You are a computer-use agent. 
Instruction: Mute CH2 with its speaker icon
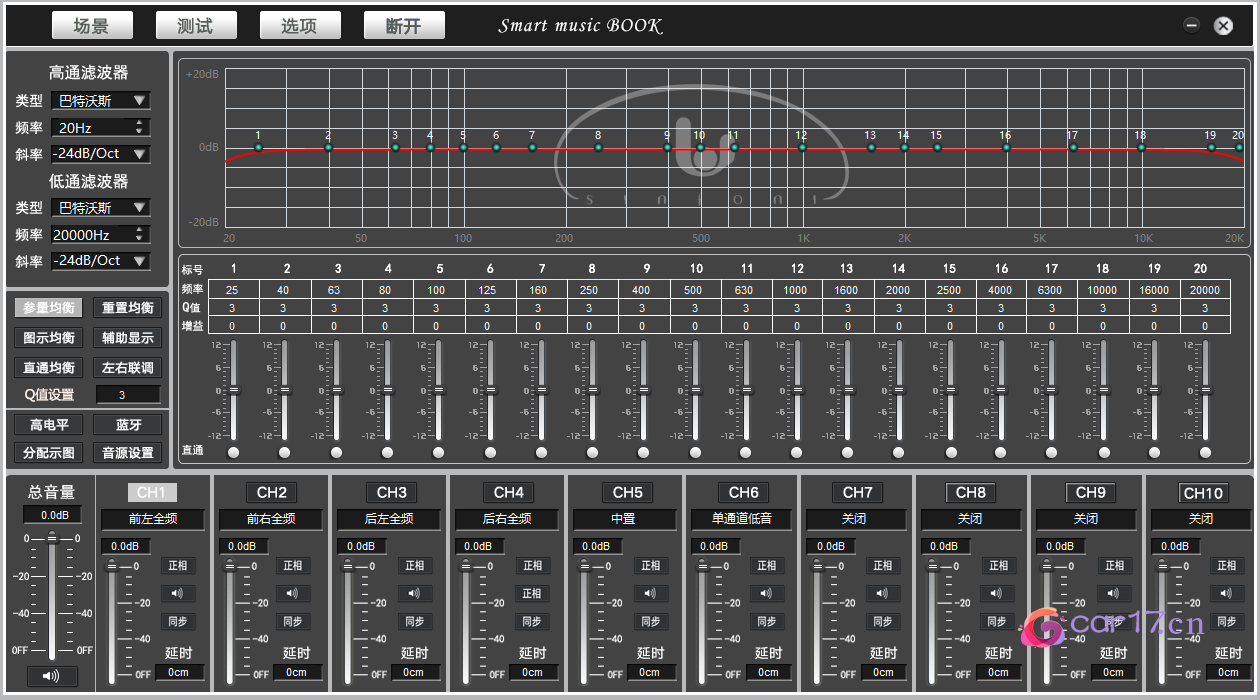292,593
